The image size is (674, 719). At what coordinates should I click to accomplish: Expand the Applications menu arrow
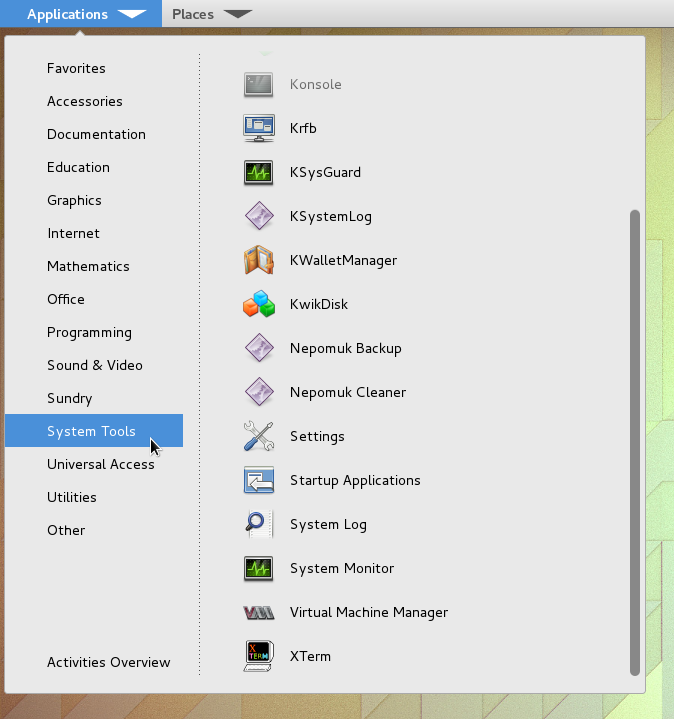tap(131, 14)
